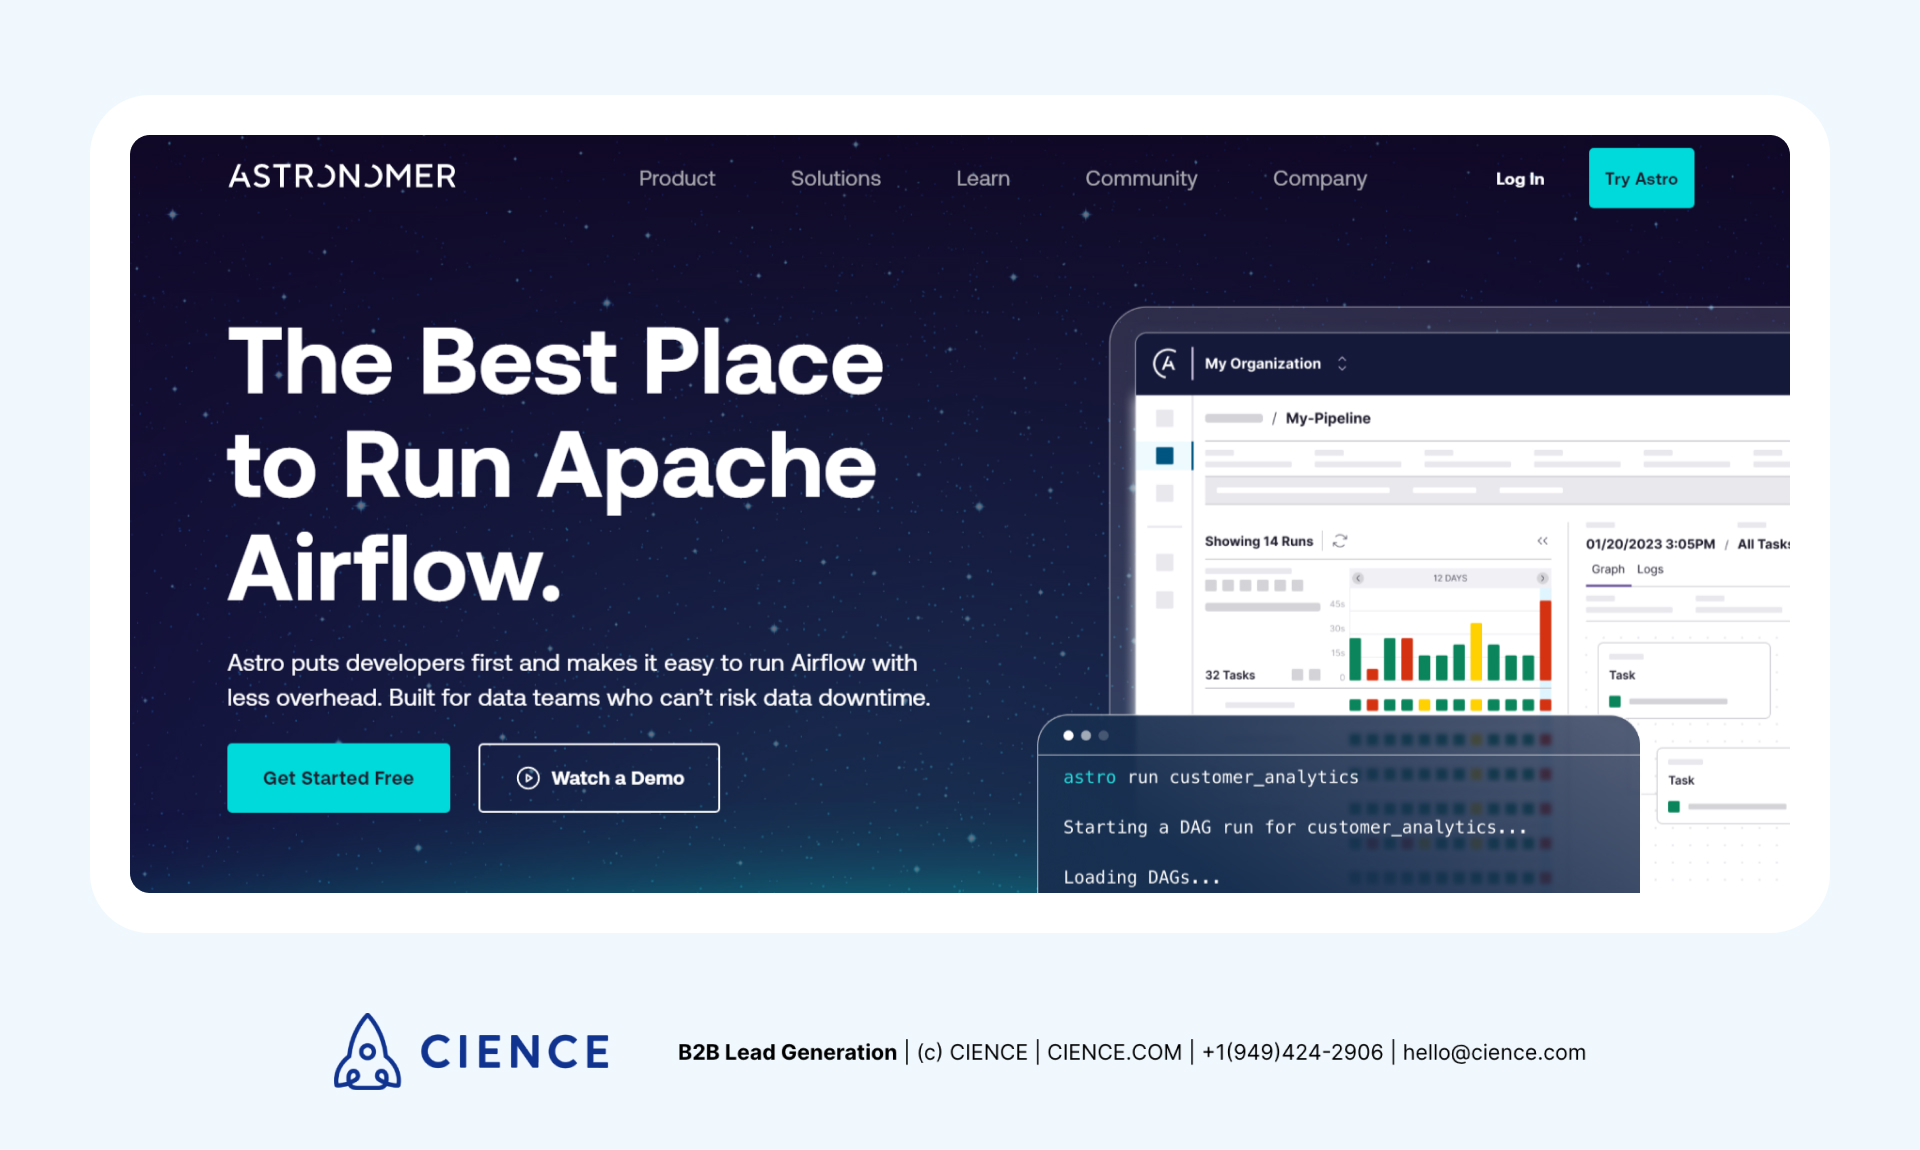The image size is (1920, 1150).
Task: Open the Product menu
Action: (x=676, y=177)
